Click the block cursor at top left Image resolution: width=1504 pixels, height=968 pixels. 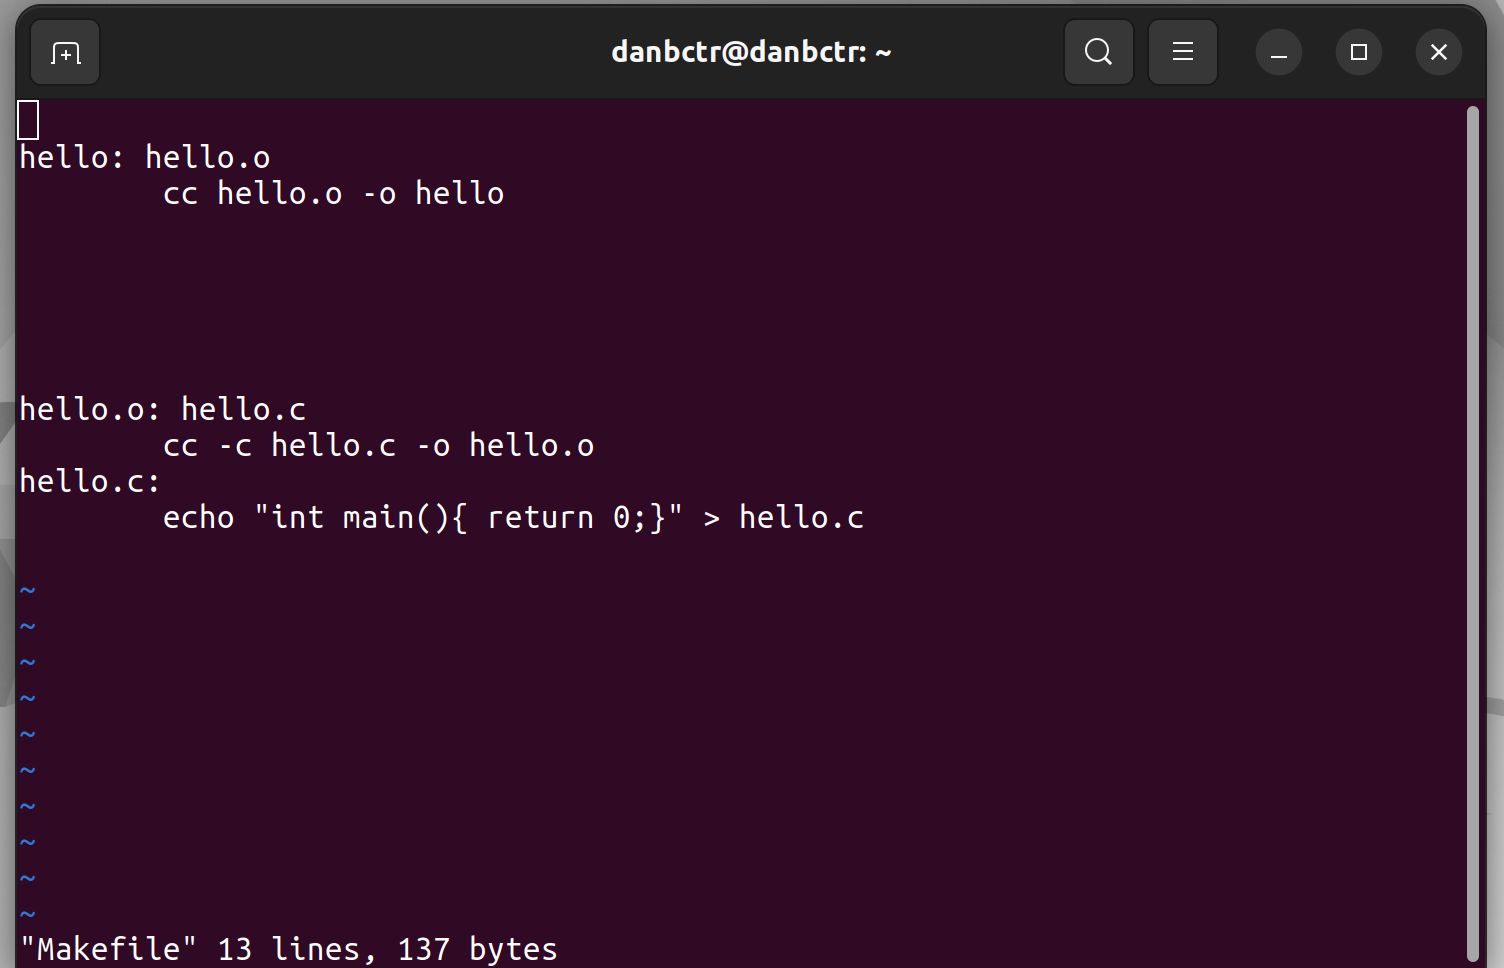pyautogui.click(x=28, y=119)
